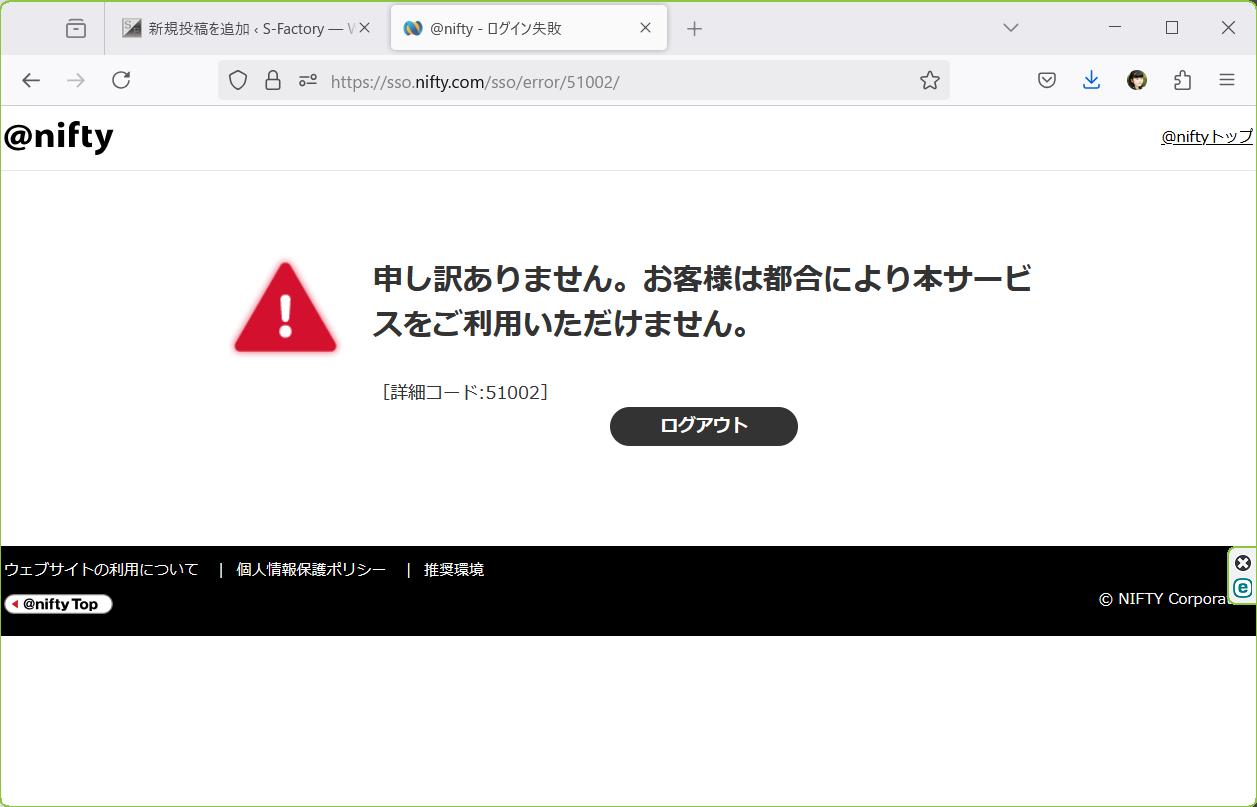
Task: Close the S-Factory tab
Action: (x=364, y=28)
